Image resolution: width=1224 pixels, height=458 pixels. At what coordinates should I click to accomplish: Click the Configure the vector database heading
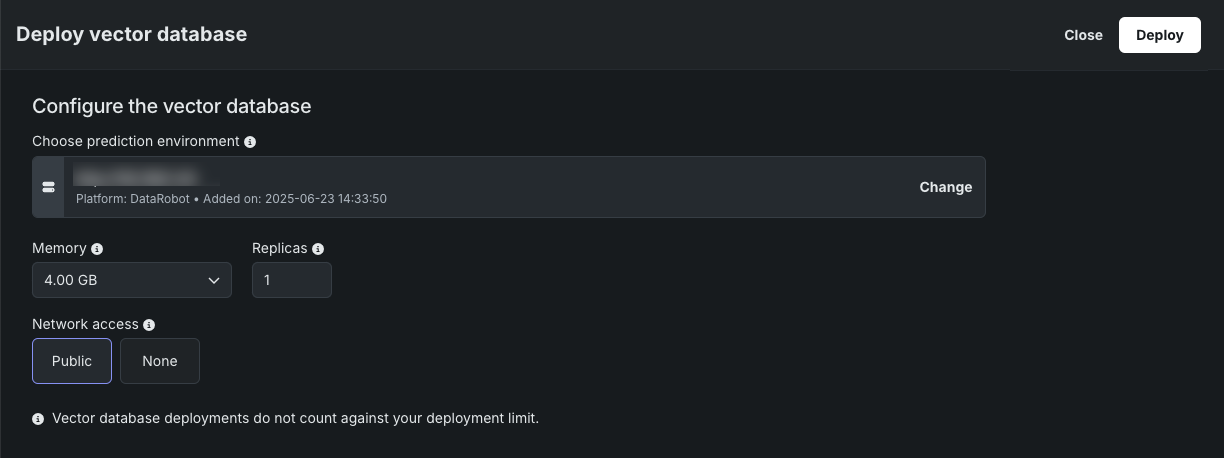click(172, 106)
